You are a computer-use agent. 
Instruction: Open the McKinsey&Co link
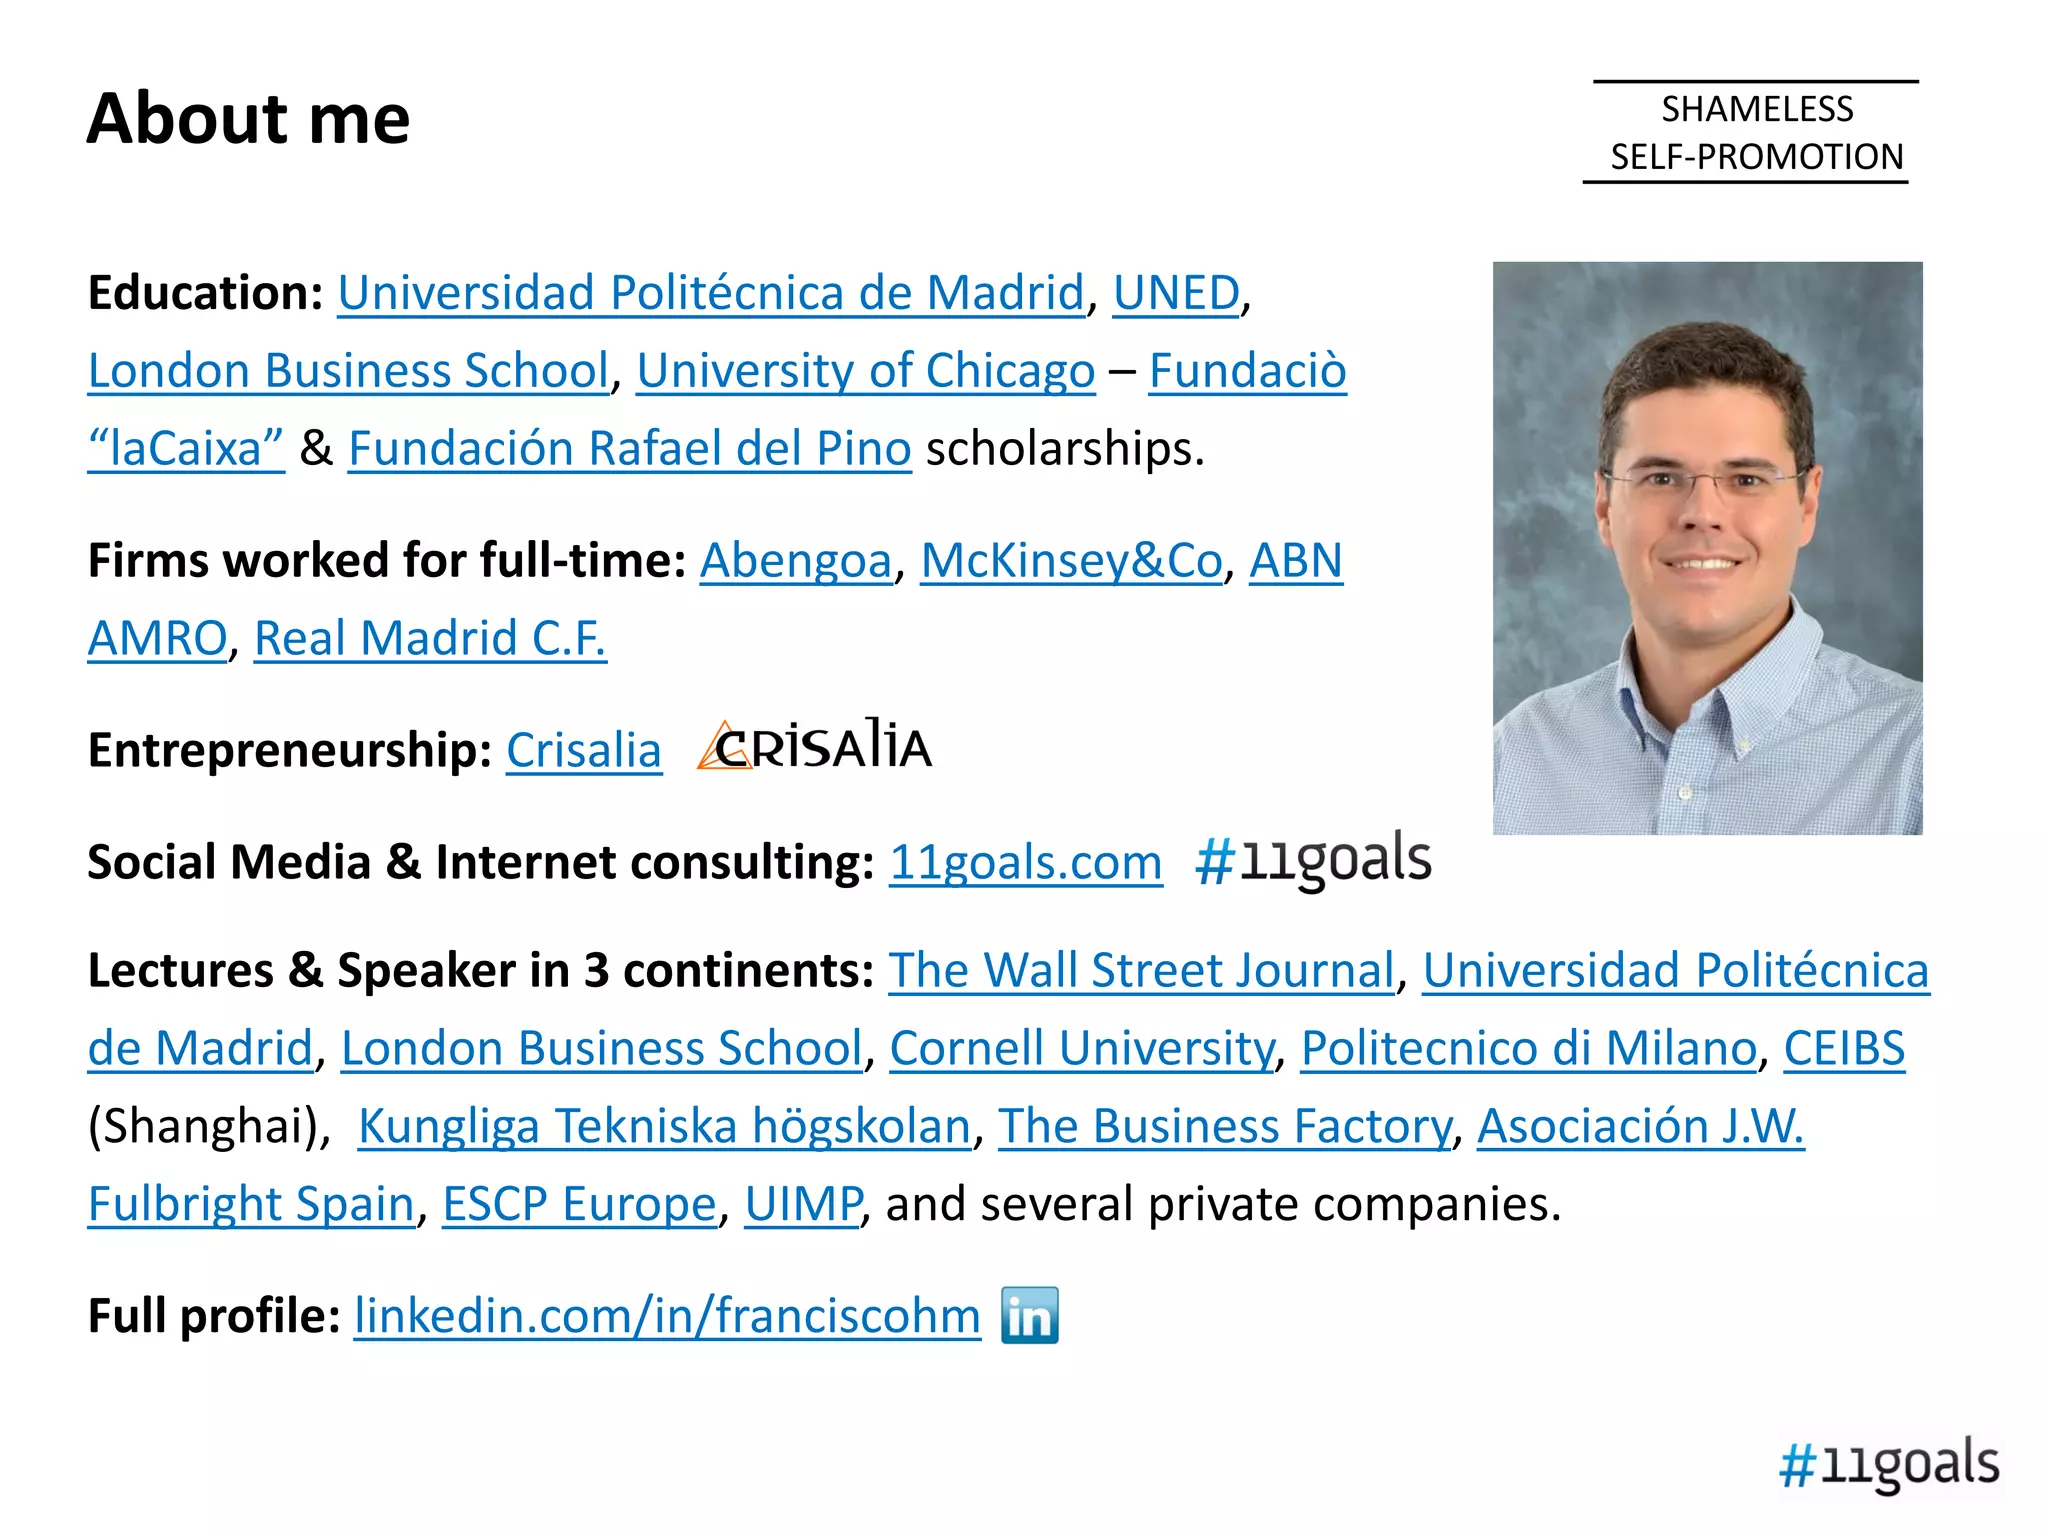(1071, 561)
